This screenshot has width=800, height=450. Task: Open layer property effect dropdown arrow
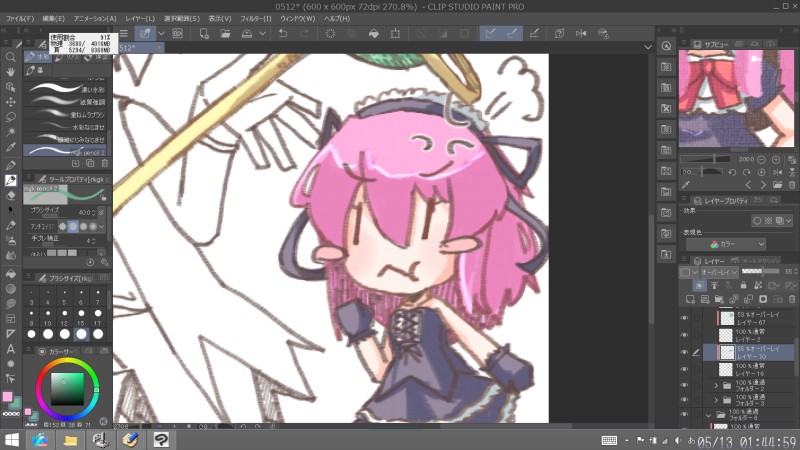point(789,220)
